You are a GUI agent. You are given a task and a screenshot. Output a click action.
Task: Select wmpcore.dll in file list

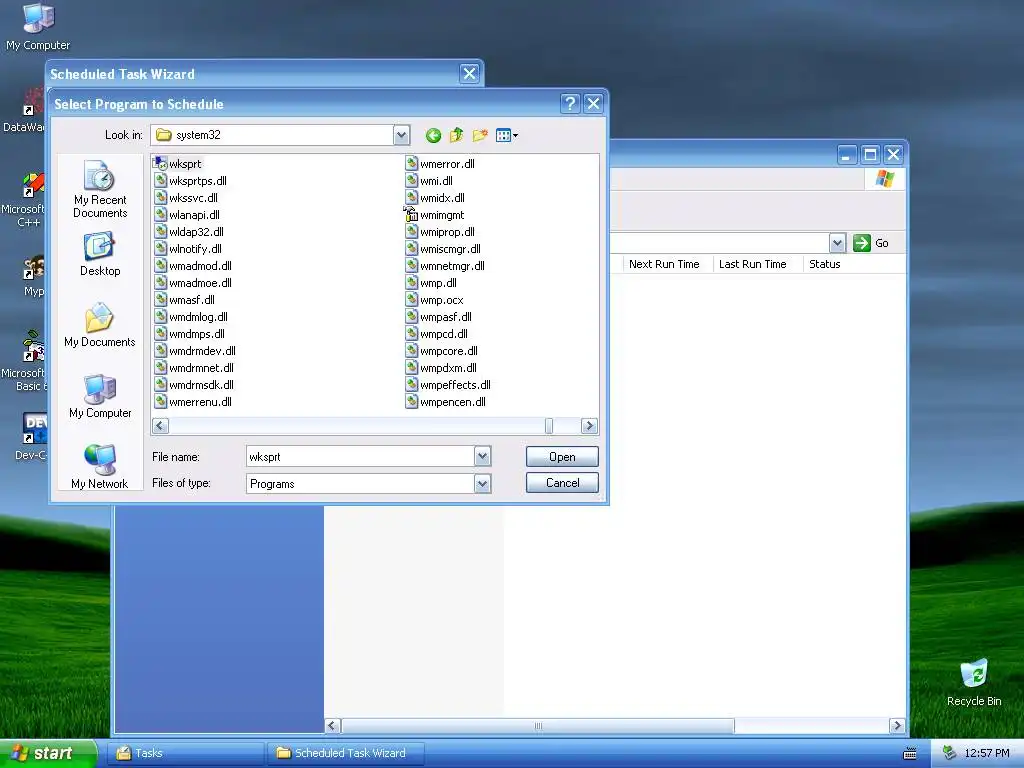(x=441, y=351)
